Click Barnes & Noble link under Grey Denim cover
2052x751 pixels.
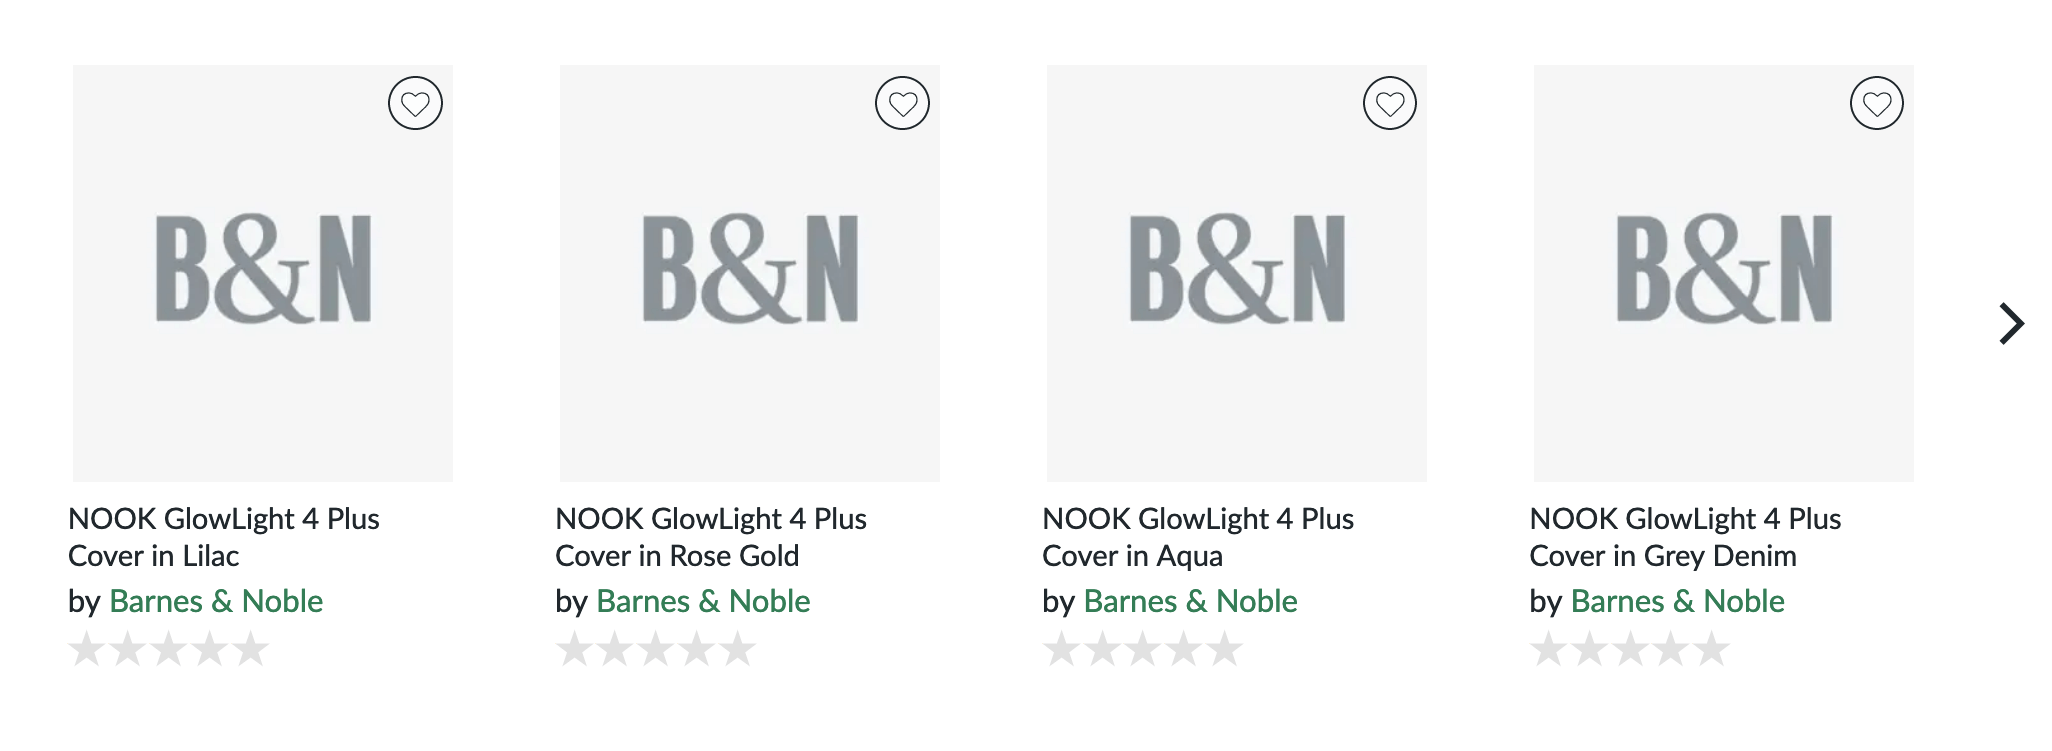(x=1677, y=601)
